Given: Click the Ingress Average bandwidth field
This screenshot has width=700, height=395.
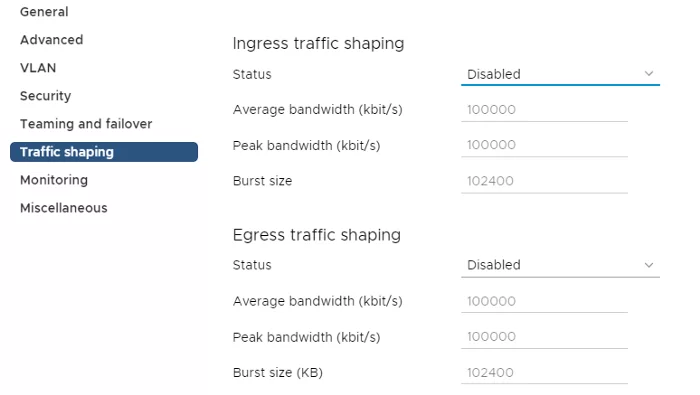Looking at the screenshot, I should [544, 110].
